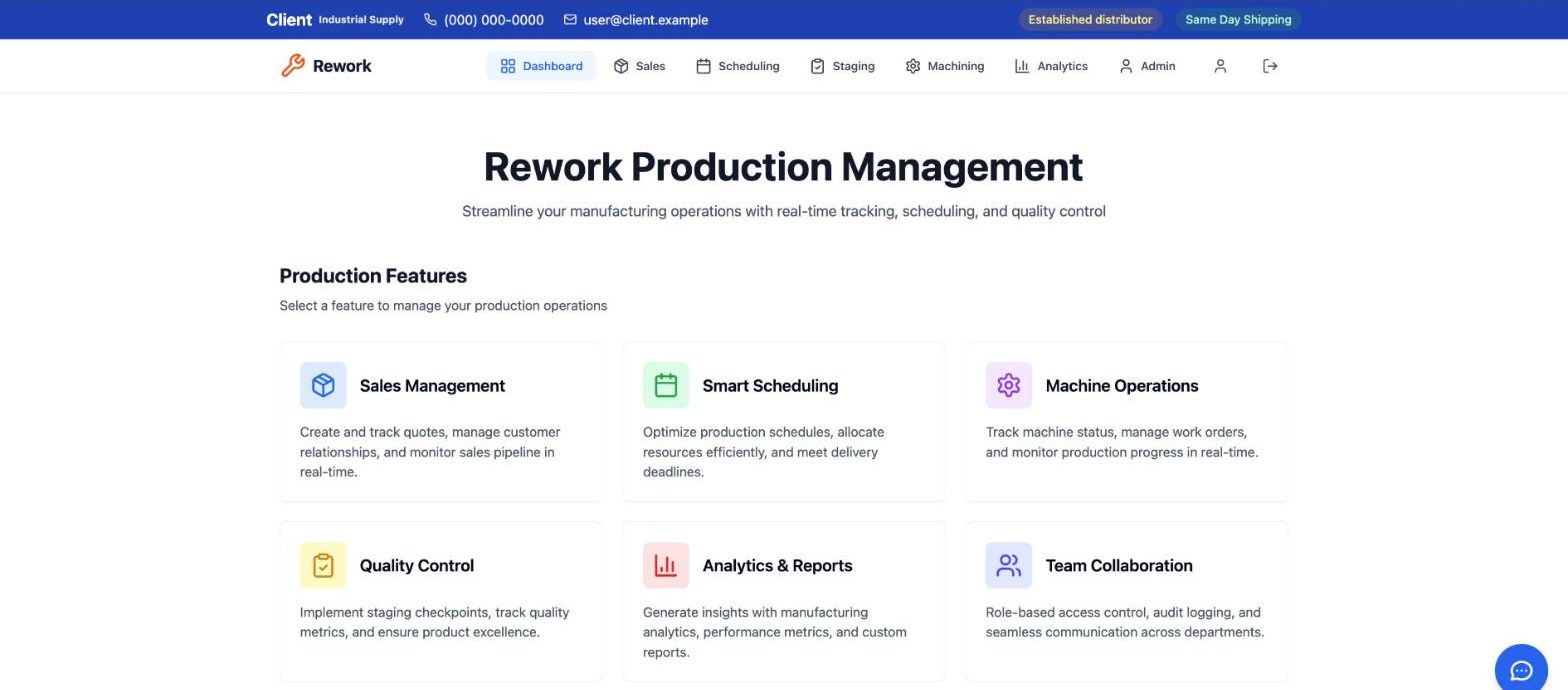Click the purple gear Machine Operations icon
Viewport: 1568px width, 690px height.
pos(1008,385)
